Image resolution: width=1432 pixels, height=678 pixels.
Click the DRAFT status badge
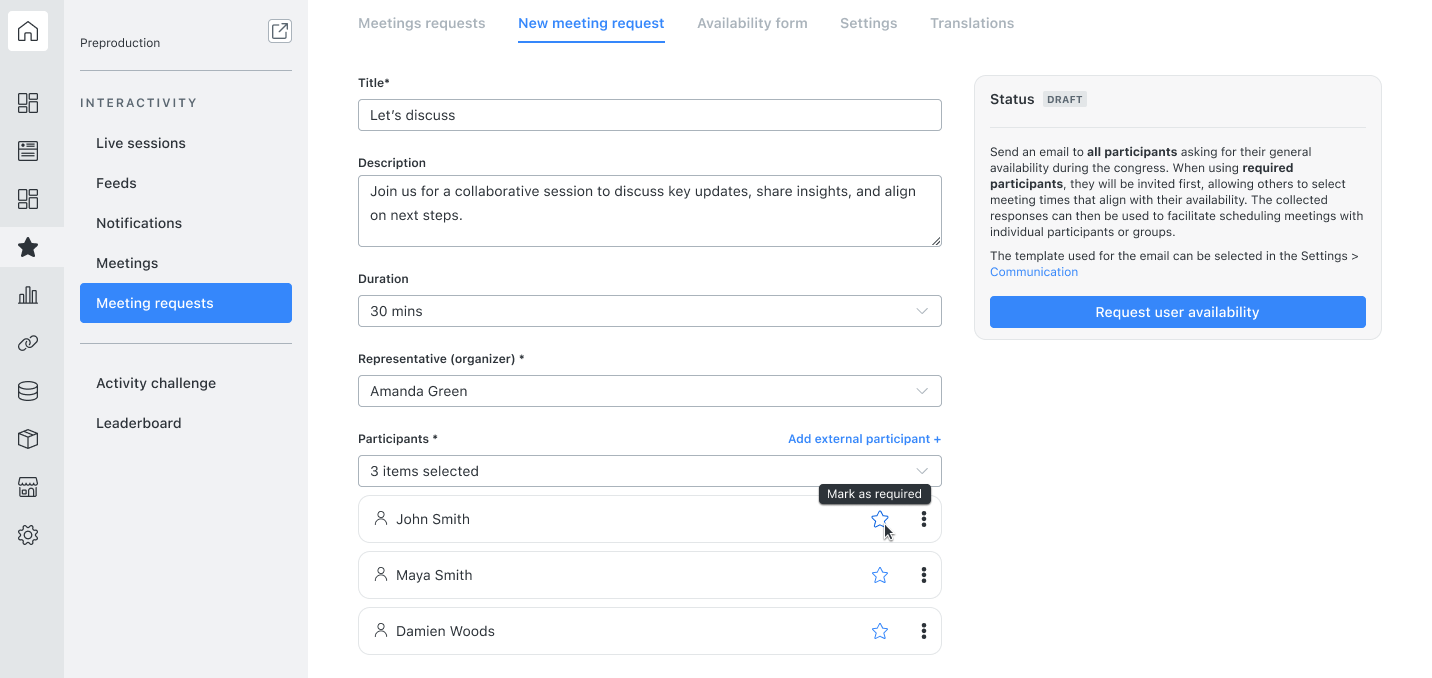click(x=1065, y=100)
